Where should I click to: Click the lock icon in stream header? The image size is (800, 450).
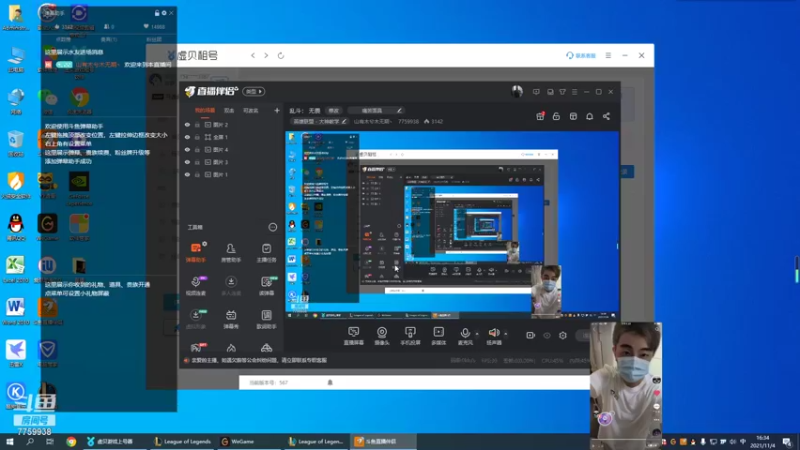[x=556, y=116]
